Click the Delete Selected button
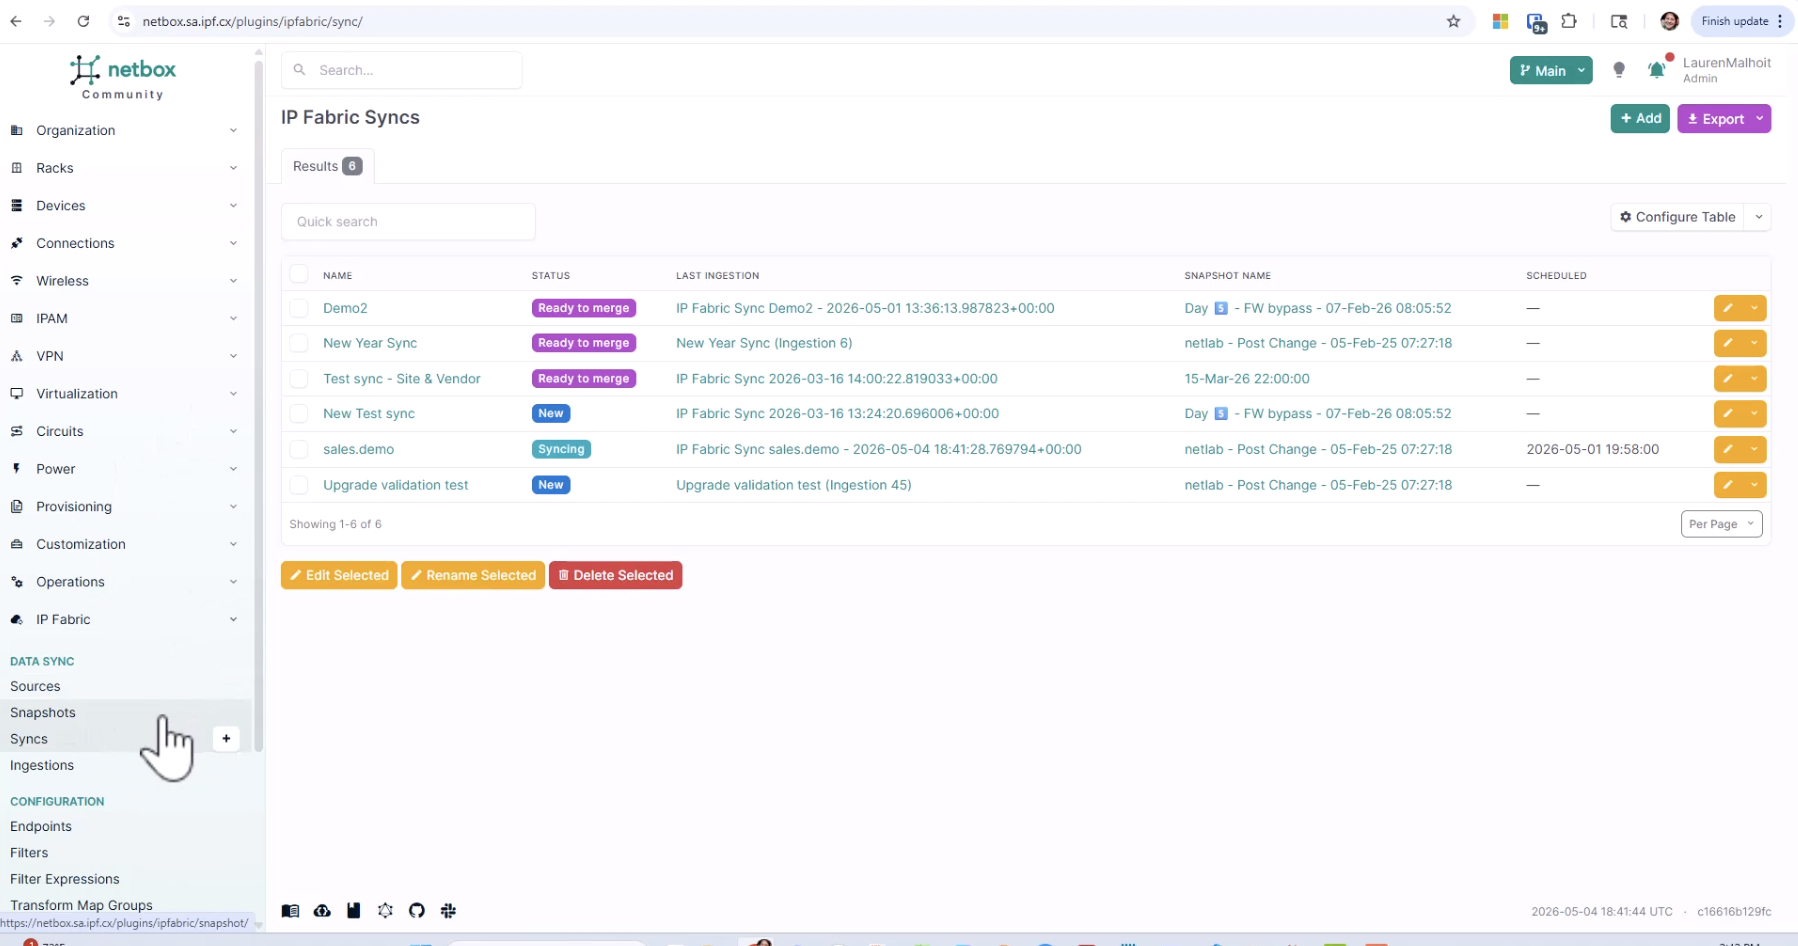Image resolution: width=1798 pixels, height=946 pixels. click(615, 575)
